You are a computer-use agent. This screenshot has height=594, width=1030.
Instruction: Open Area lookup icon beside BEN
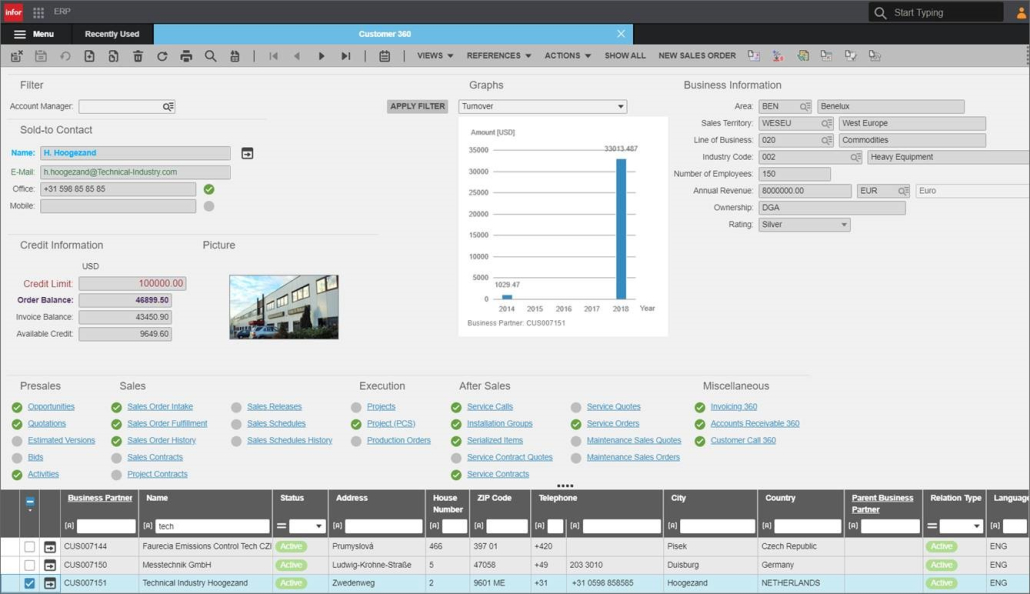coord(805,106)
